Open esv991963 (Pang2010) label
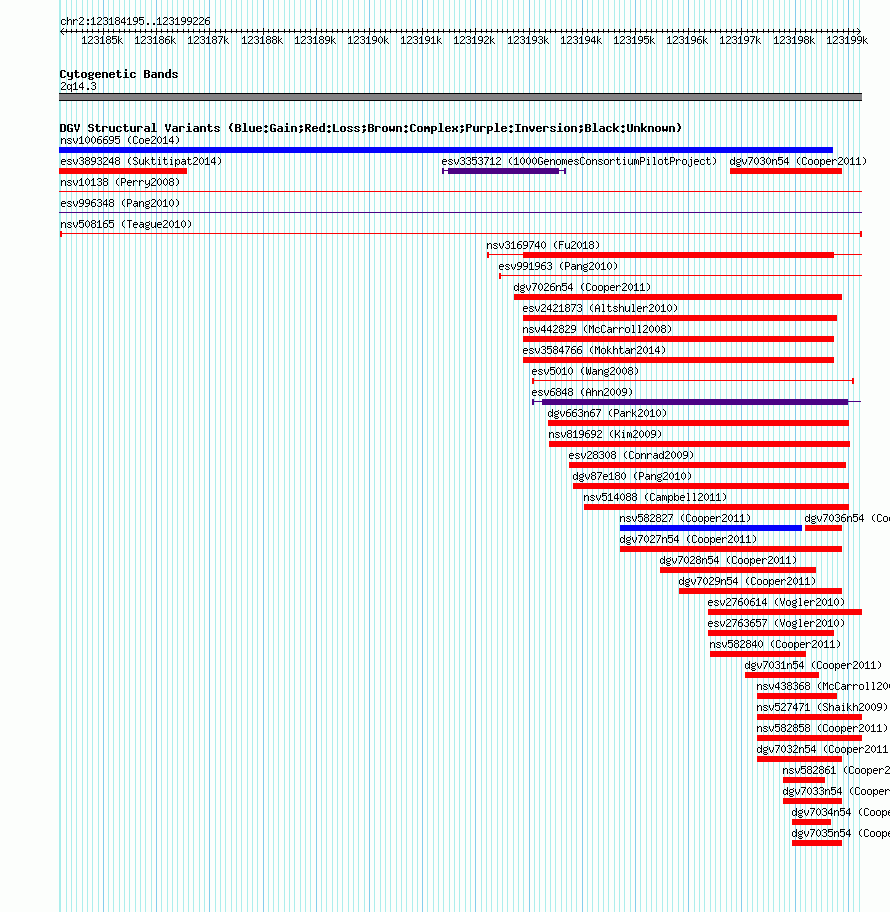 (558, 266)
